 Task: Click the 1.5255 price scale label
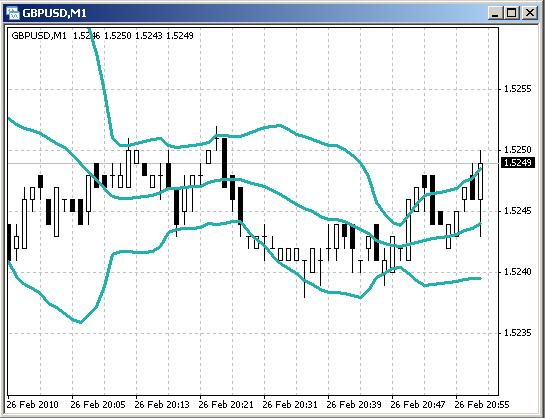click(x=518, y=89)
